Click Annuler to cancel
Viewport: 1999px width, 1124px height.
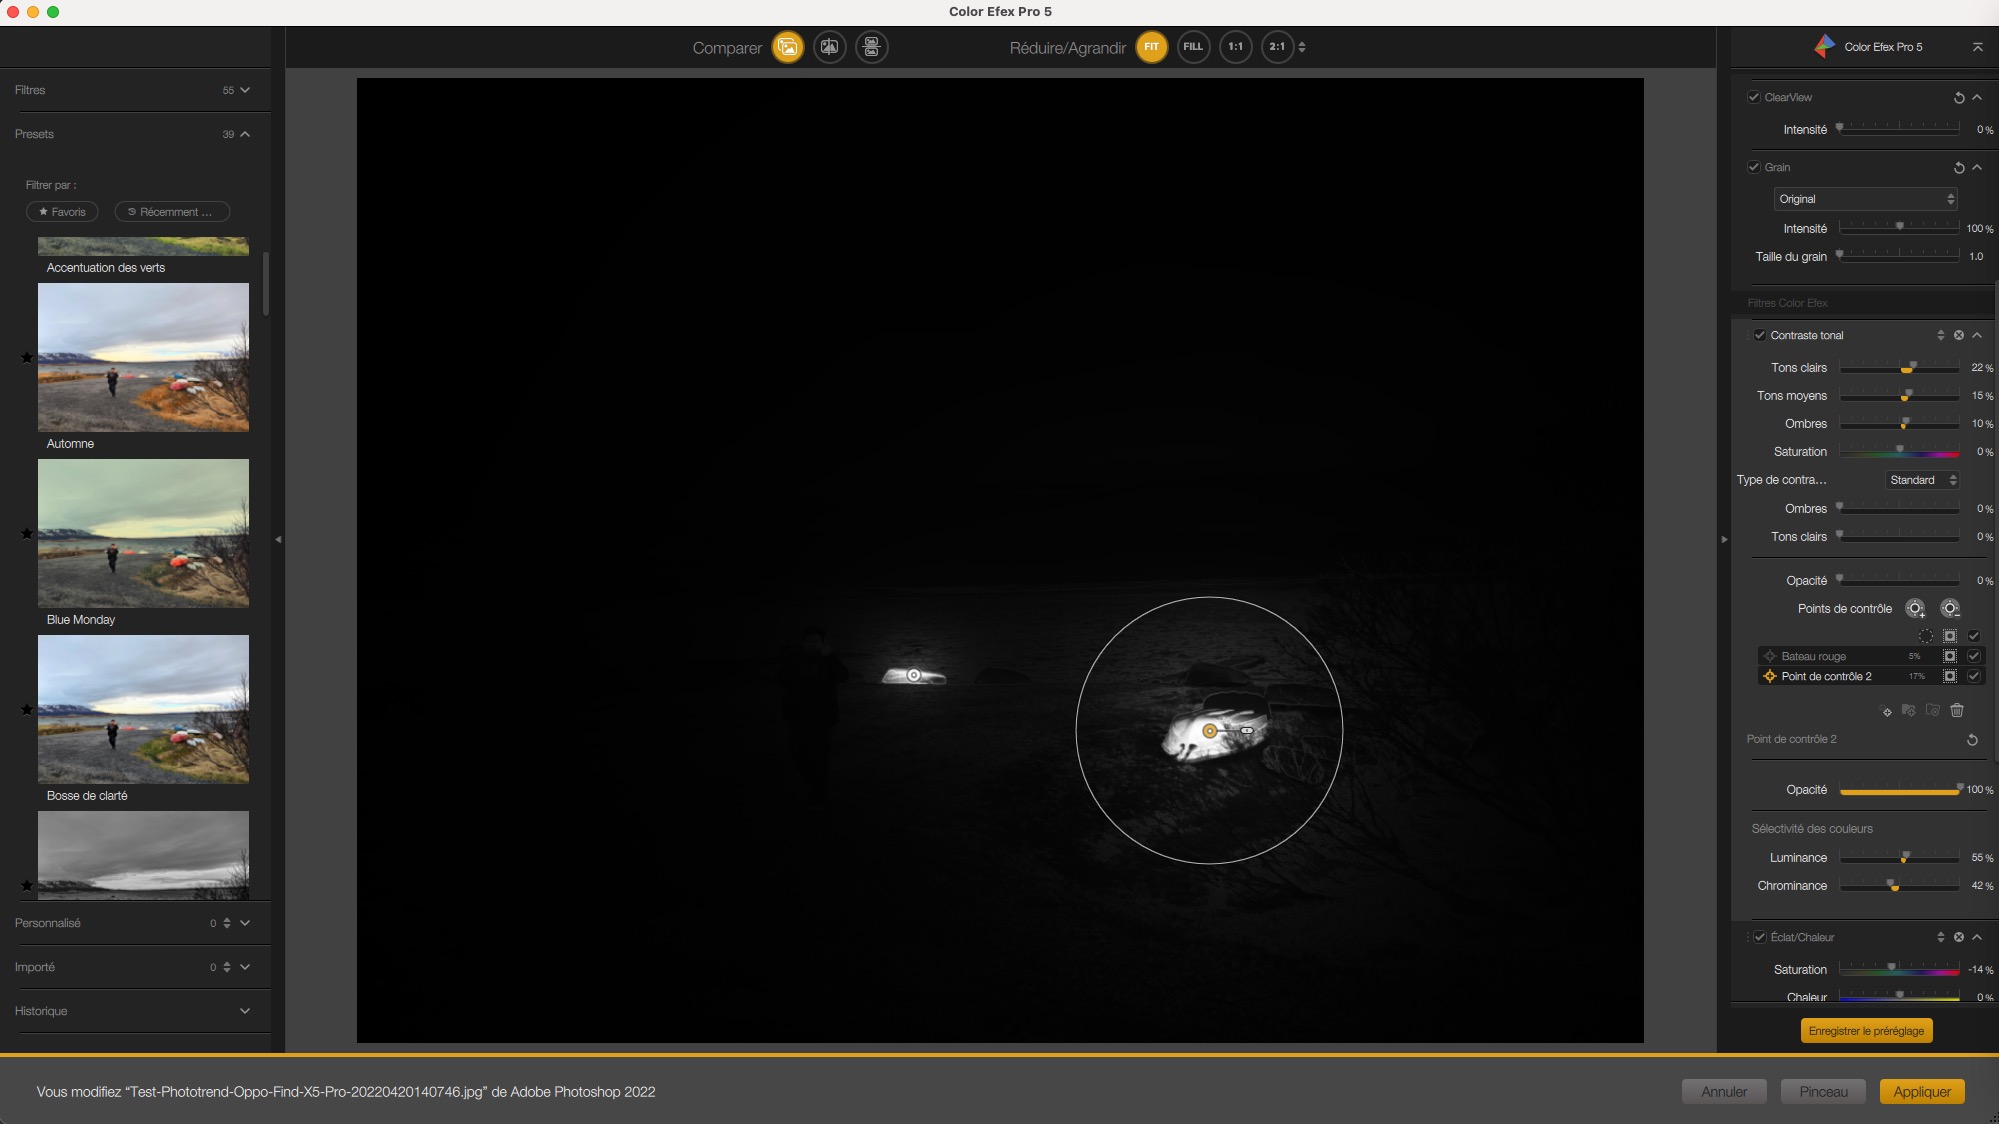pos(1724,1092)
